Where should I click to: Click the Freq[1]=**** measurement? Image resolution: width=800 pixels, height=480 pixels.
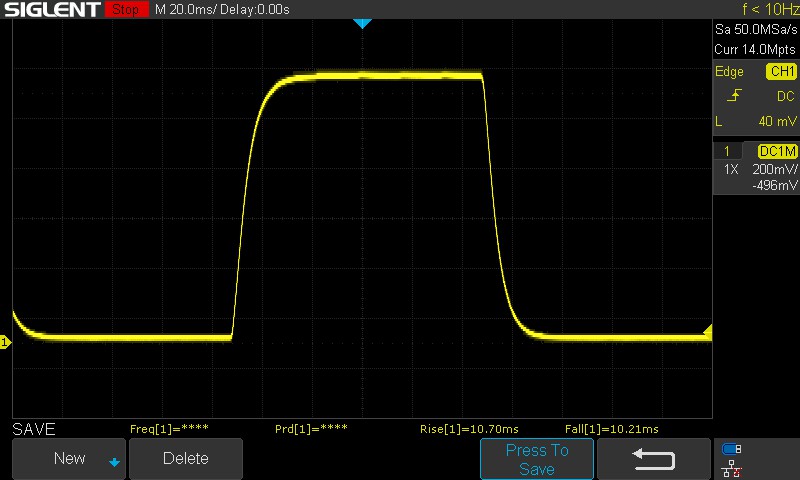169,428
